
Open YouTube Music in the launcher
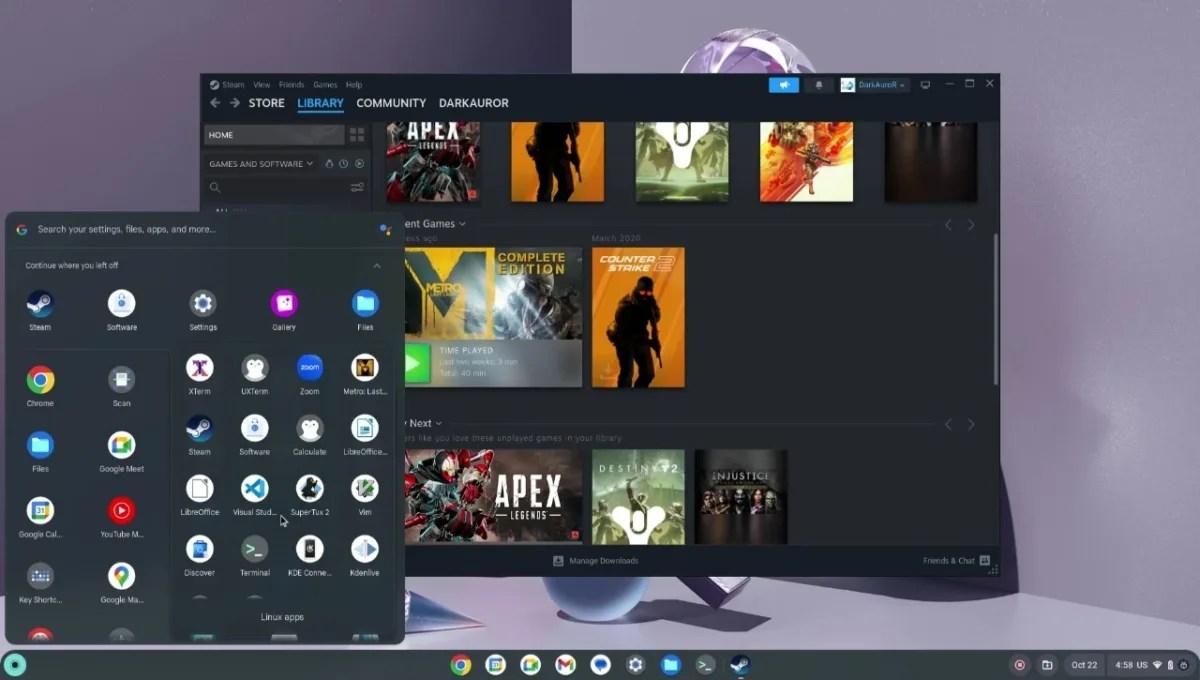[122, 511]
